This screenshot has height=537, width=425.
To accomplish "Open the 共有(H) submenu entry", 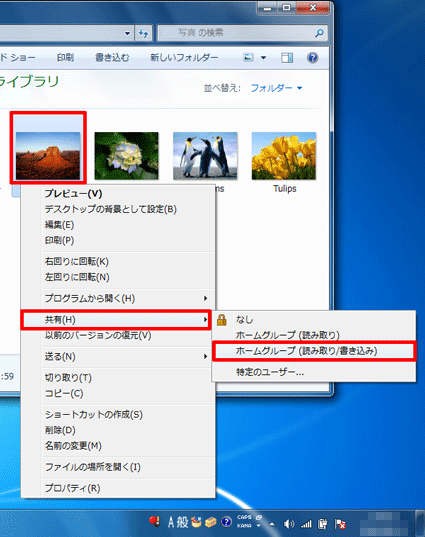I will [116, 320].
